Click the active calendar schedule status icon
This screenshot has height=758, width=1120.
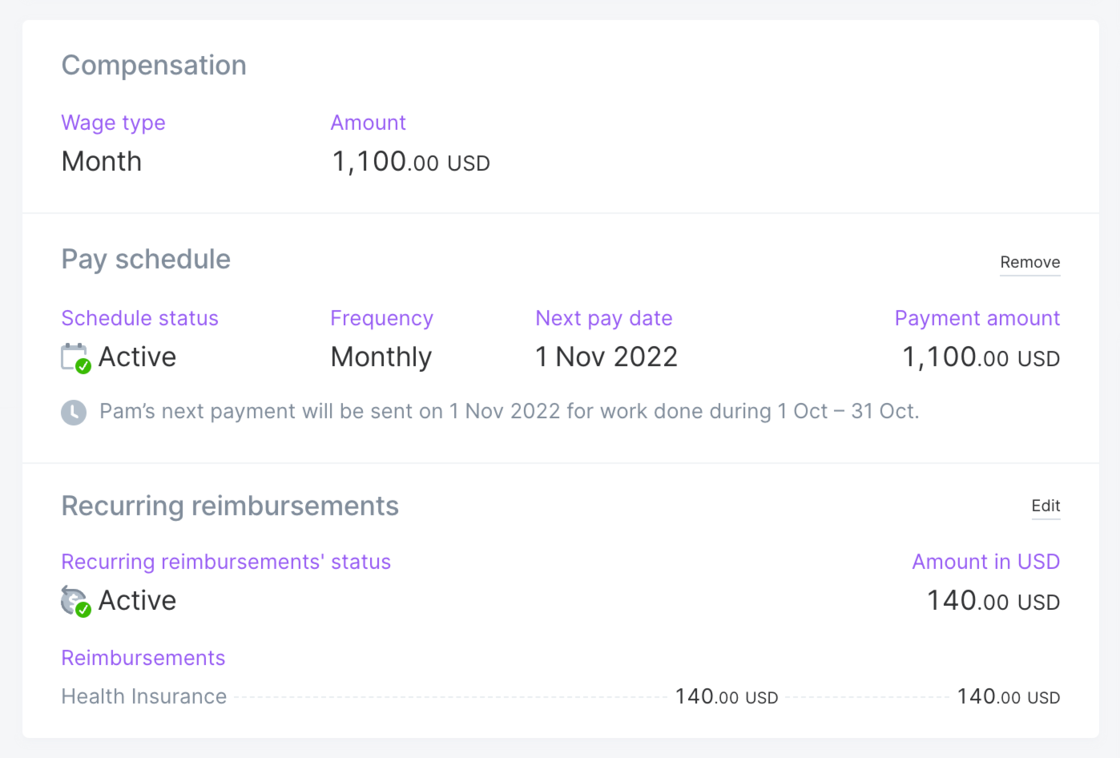click(75, 358)
